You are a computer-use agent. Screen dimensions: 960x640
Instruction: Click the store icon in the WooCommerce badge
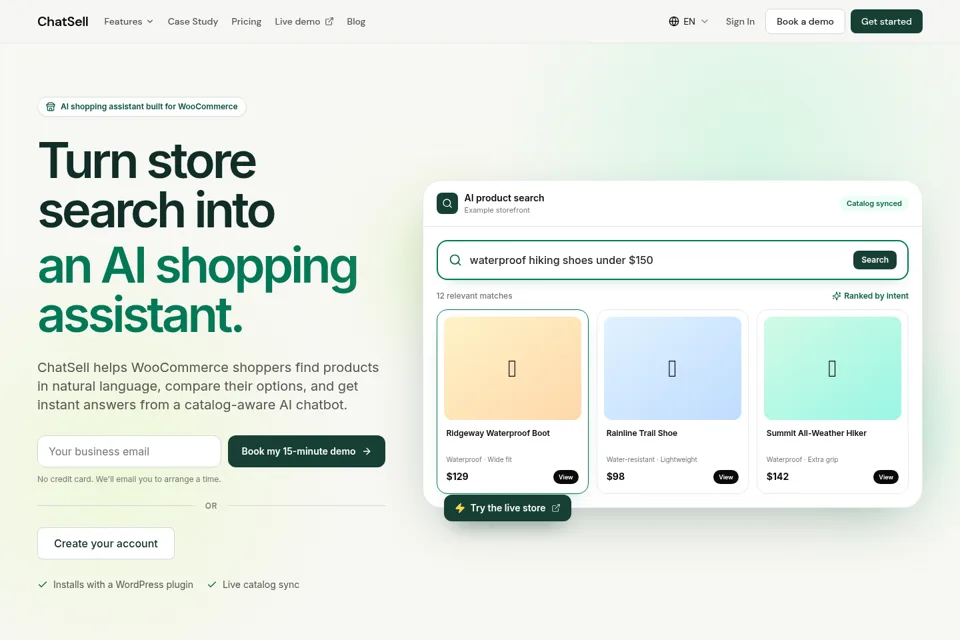(51, 107)
